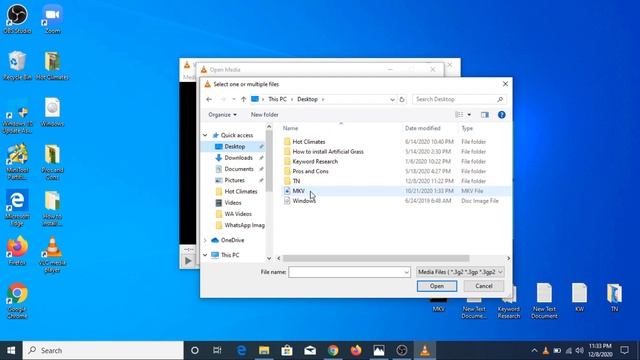
Task: Open the Zoom desktop shortcut
Action: [x=52, y=18]
